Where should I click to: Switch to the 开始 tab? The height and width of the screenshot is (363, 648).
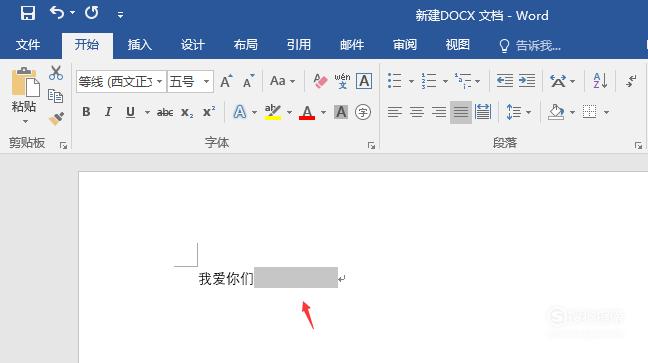coord(87,45)
